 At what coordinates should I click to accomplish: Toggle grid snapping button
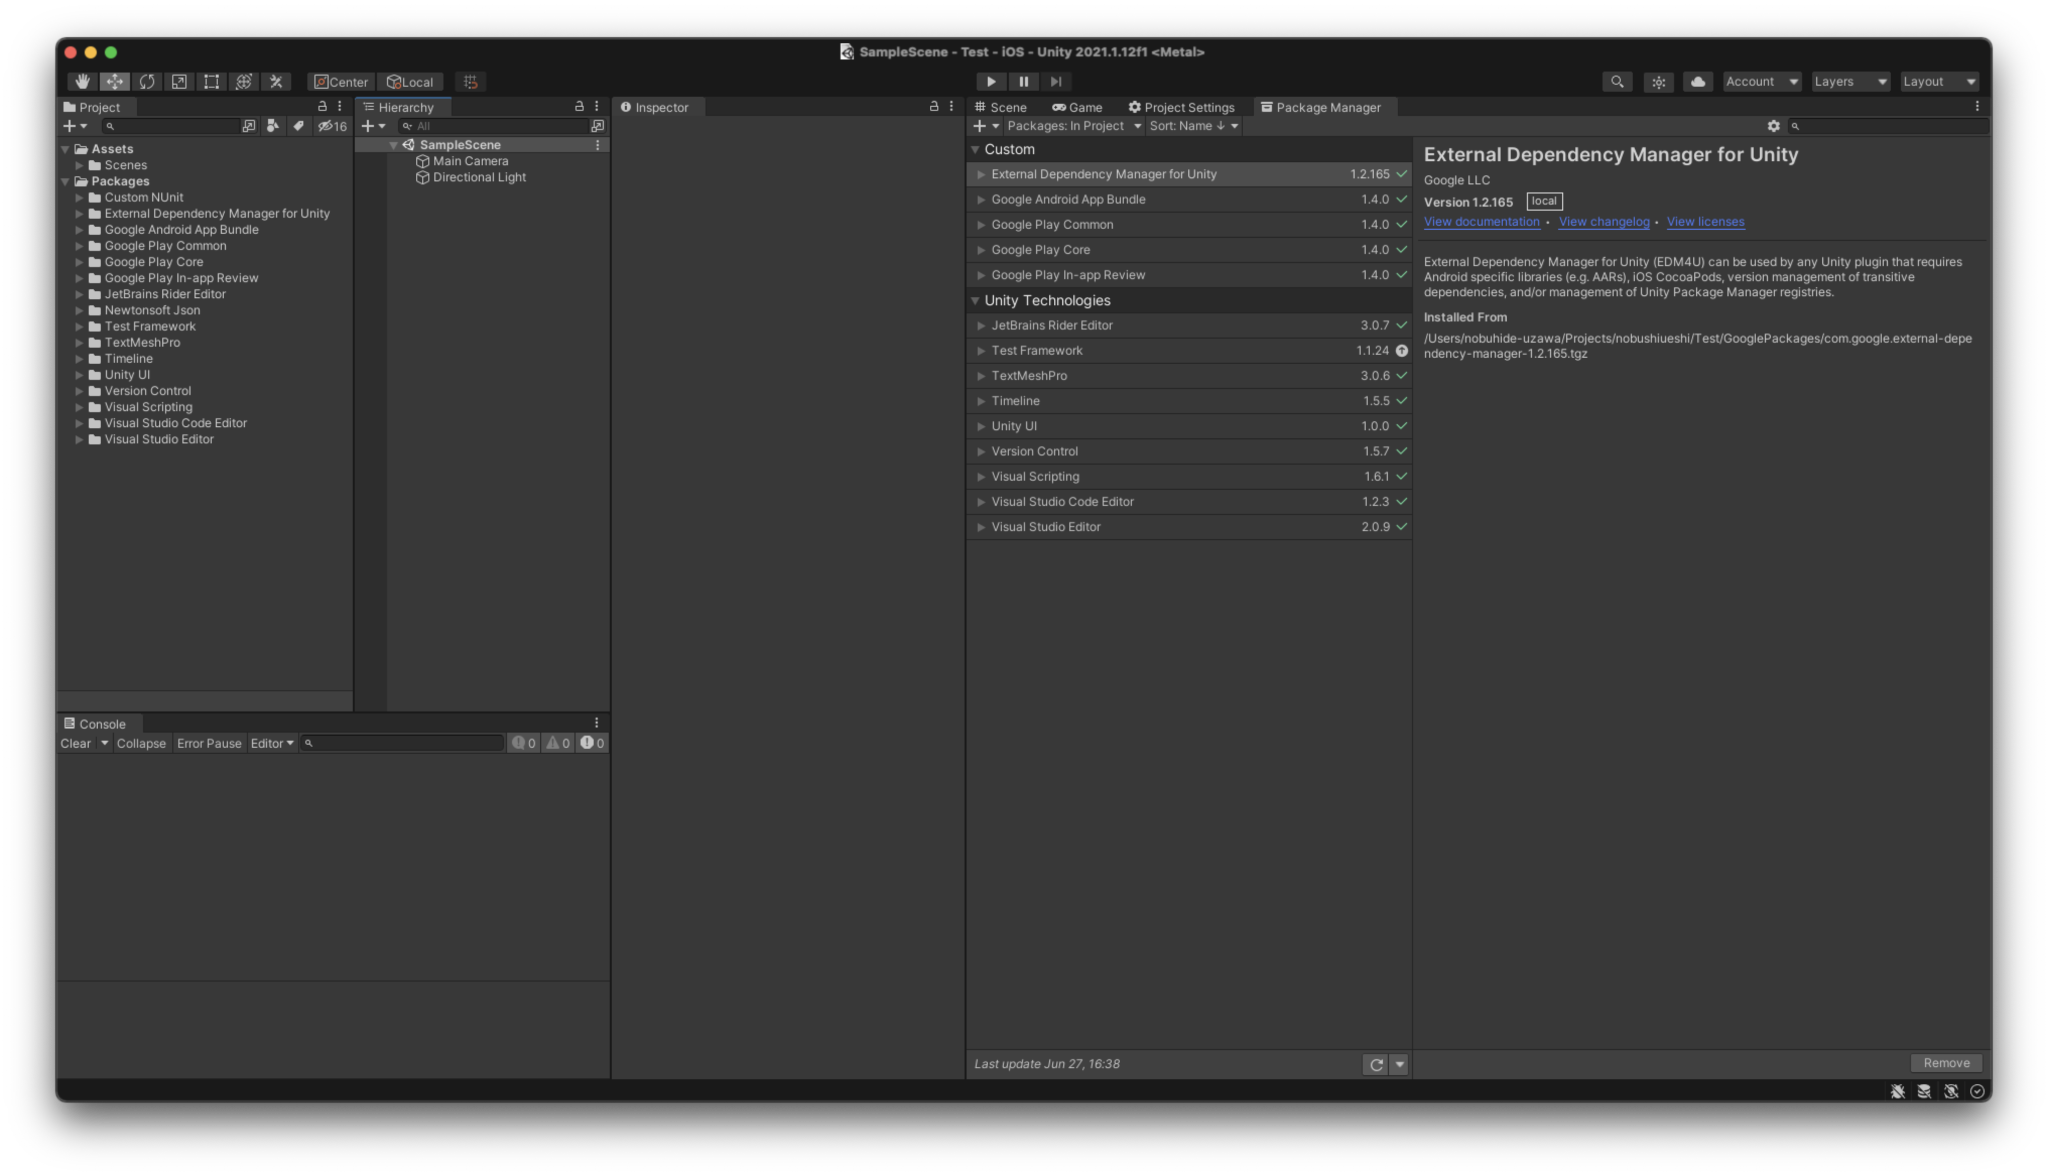coord(470,82)
